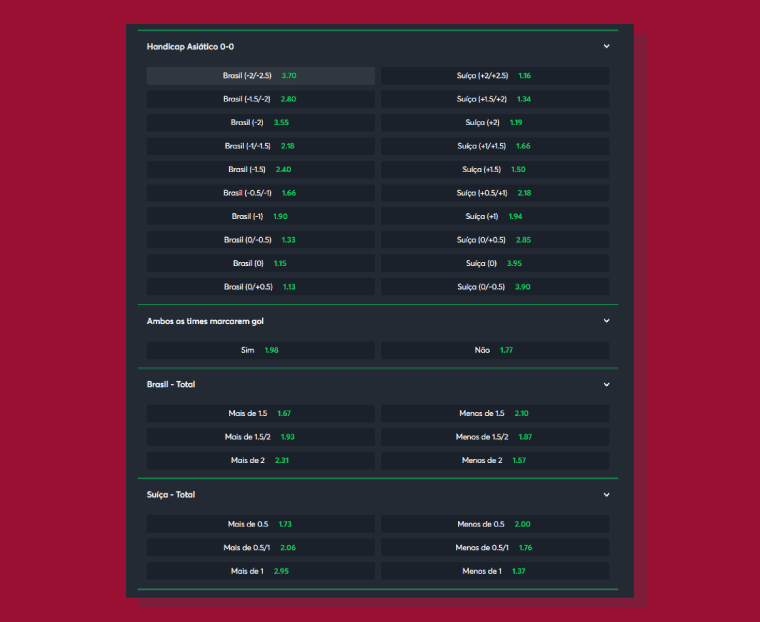This screenshot has width=760, height=622.
Task: Pick Menos de 1.5/2 at 1.87
Action: click(x=495, y=437)
